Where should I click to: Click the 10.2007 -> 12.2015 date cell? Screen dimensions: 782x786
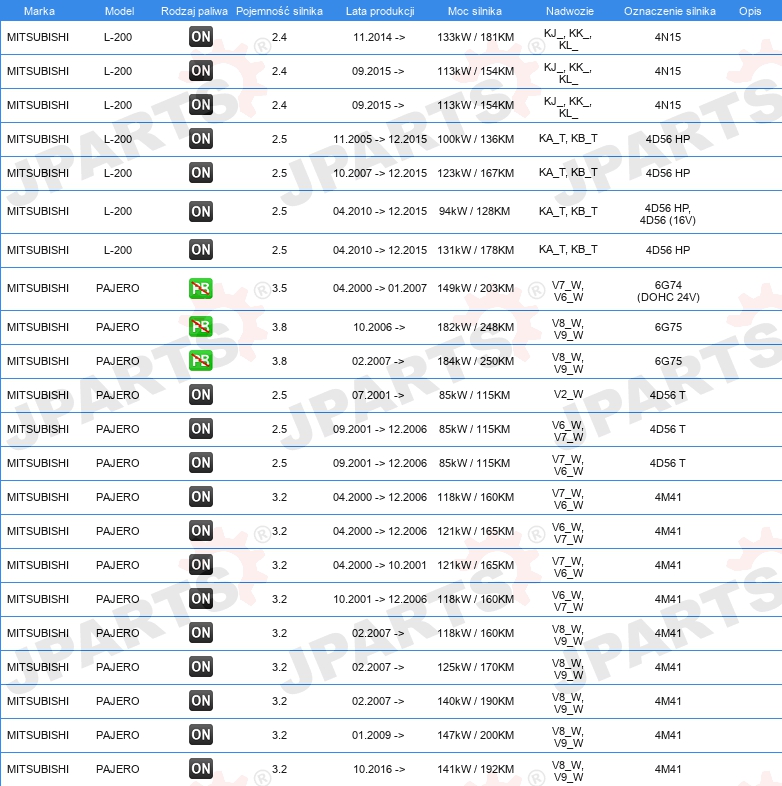[x=380, y=173]
